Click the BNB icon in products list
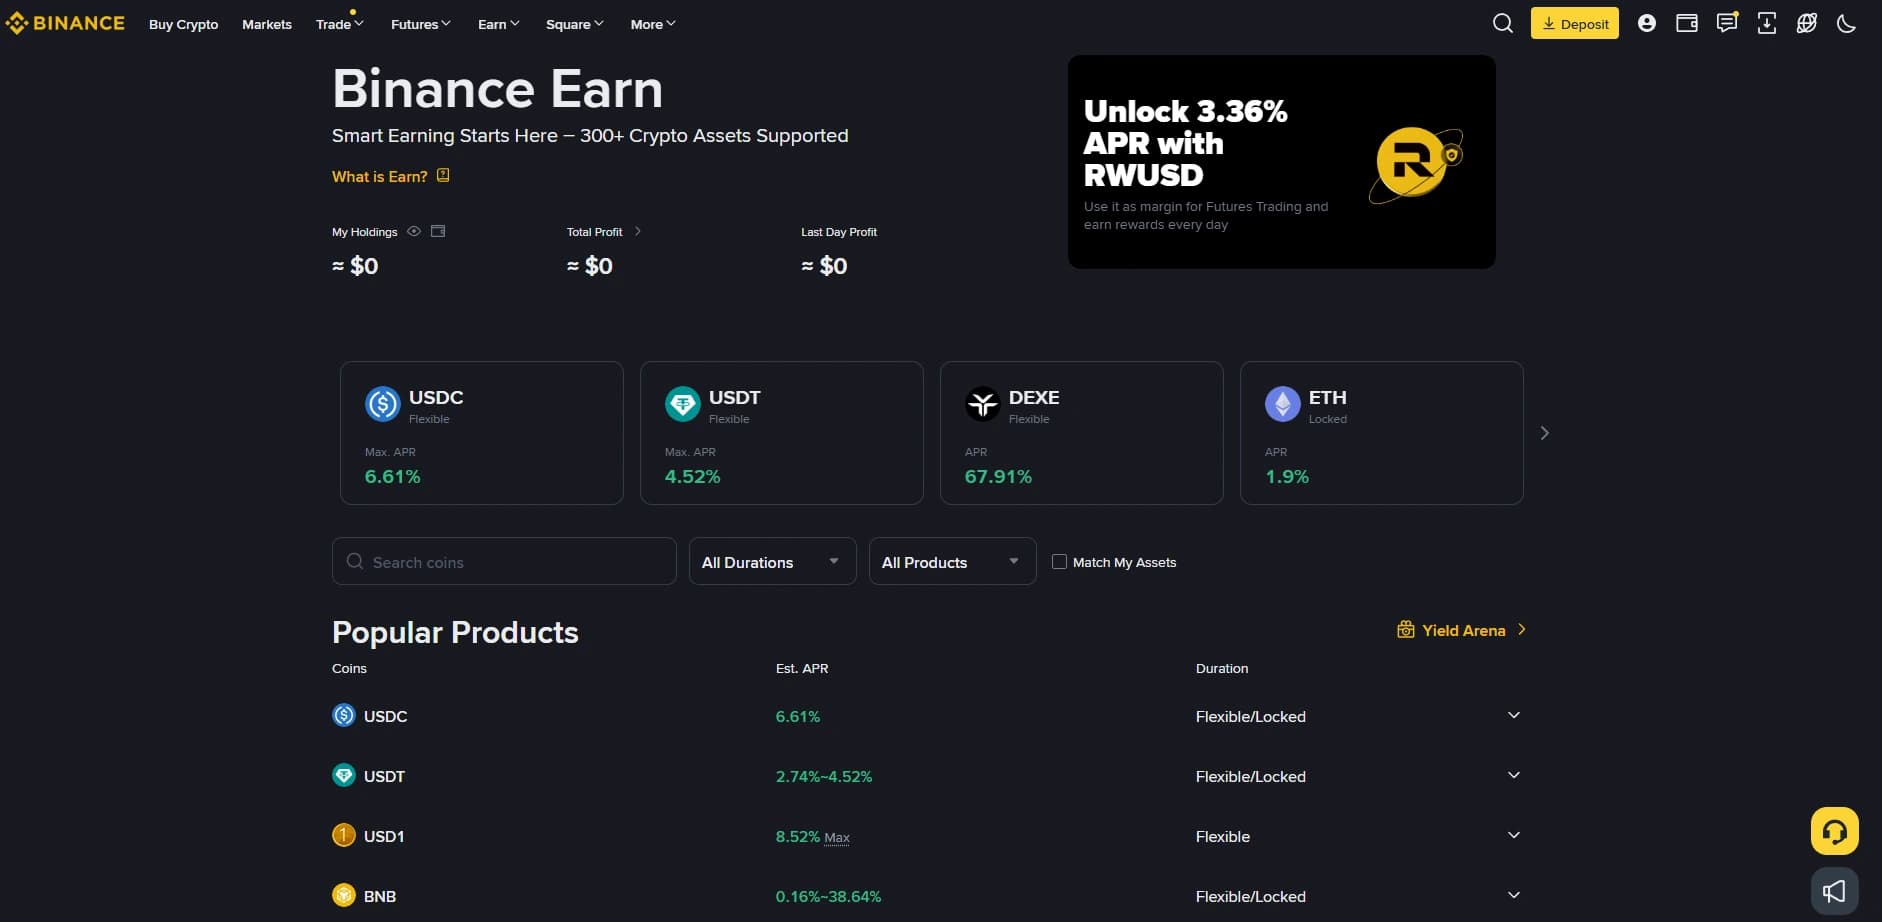Image resolution: width=1882 pixels, height=922 pixels. coord(343,895)
